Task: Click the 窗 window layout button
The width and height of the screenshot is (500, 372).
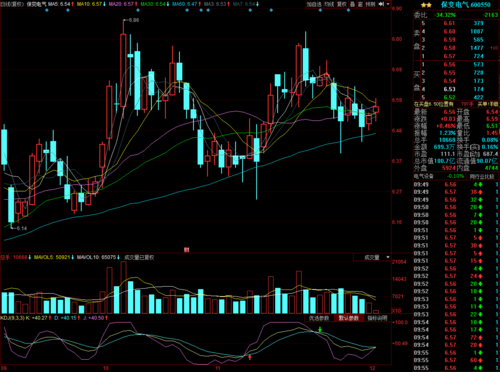Action: click(x=361, y=4)
